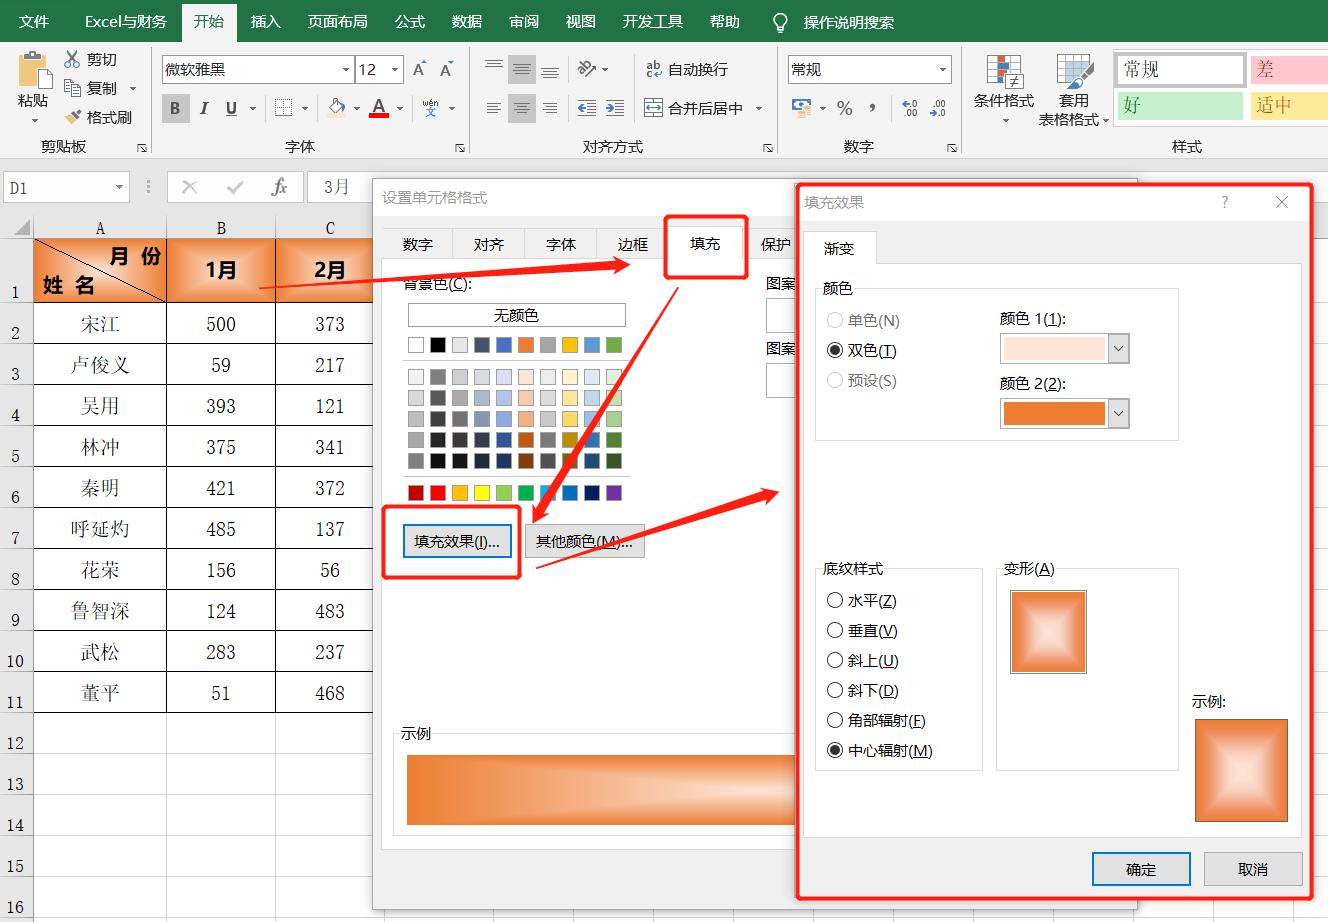Pick the red swatch in the color palette
Screen dimensions: 1328x922
[437, 492]
